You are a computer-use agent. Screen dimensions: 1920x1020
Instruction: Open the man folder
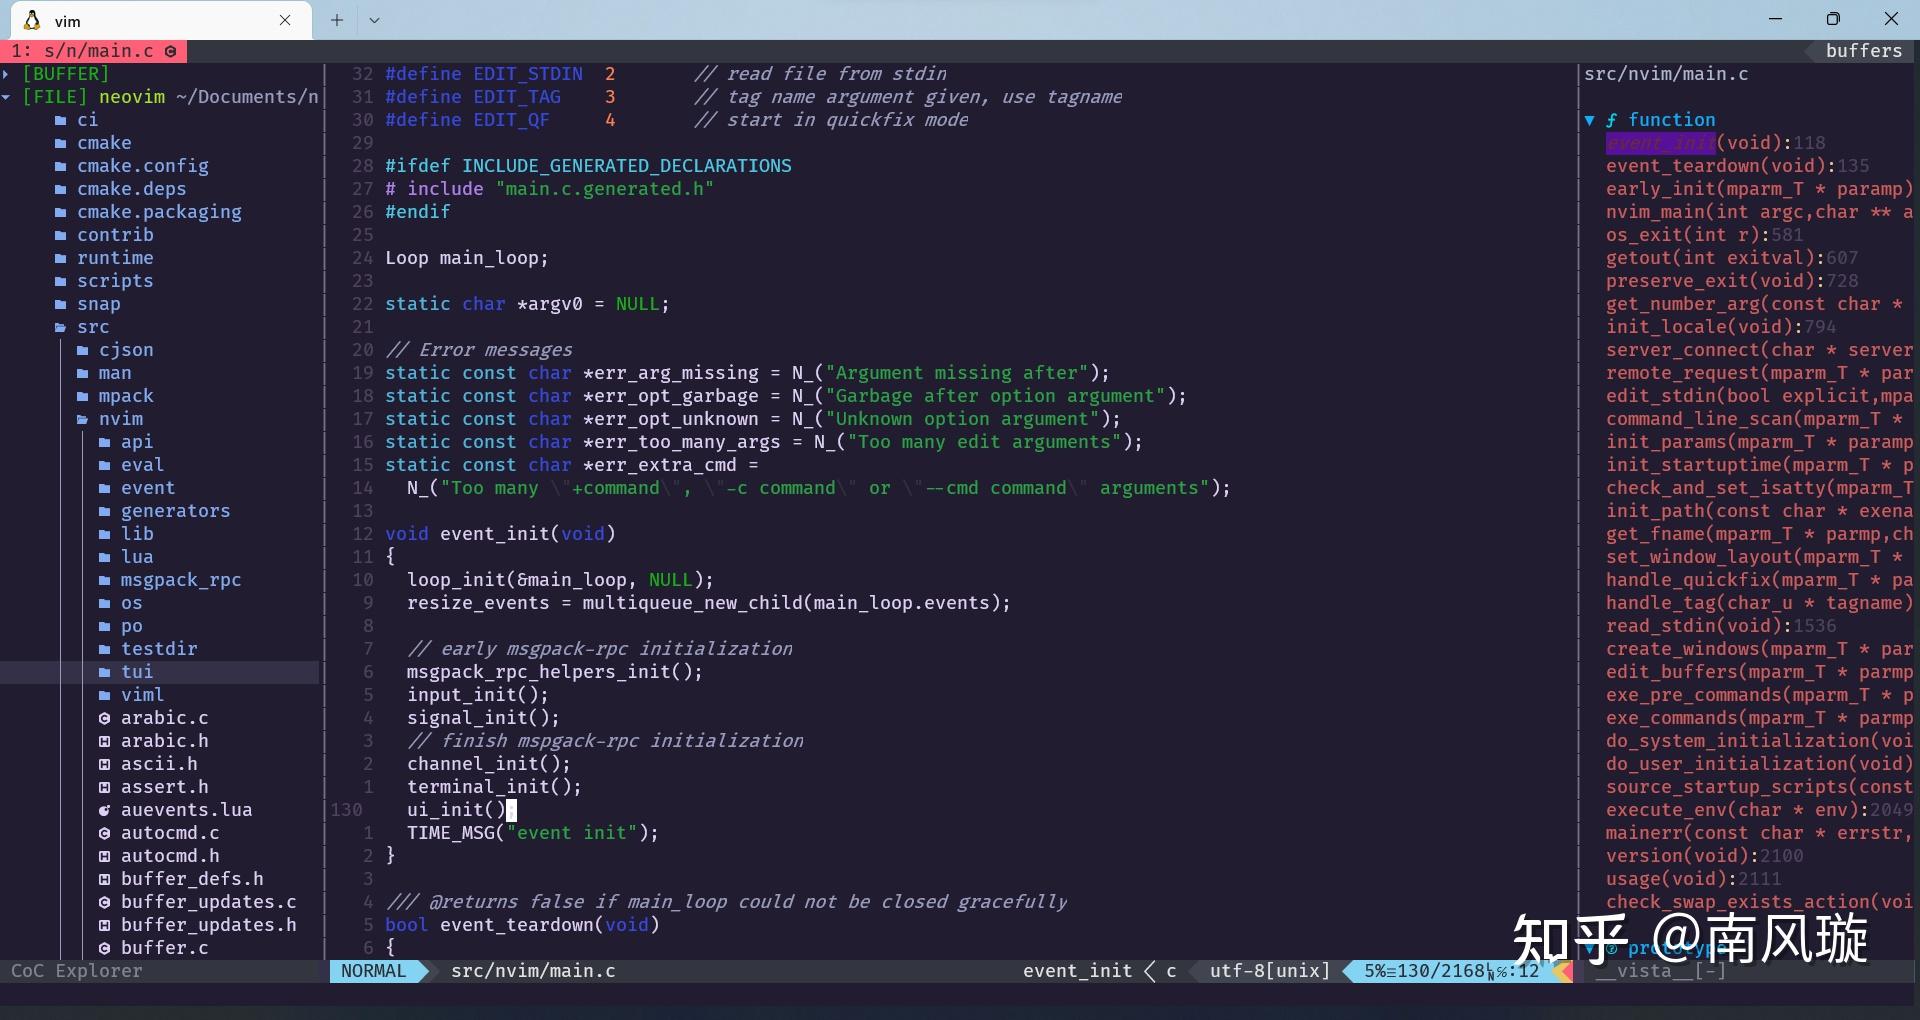pyautogui.click(x=115, y=373)
